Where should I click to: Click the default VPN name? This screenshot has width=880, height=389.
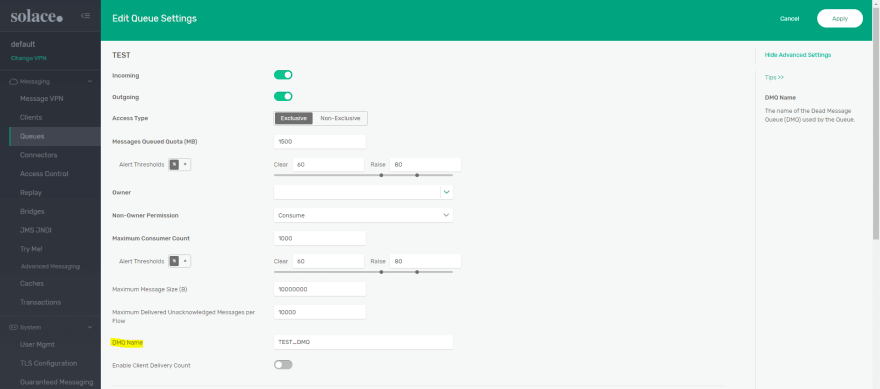(23, 44)
